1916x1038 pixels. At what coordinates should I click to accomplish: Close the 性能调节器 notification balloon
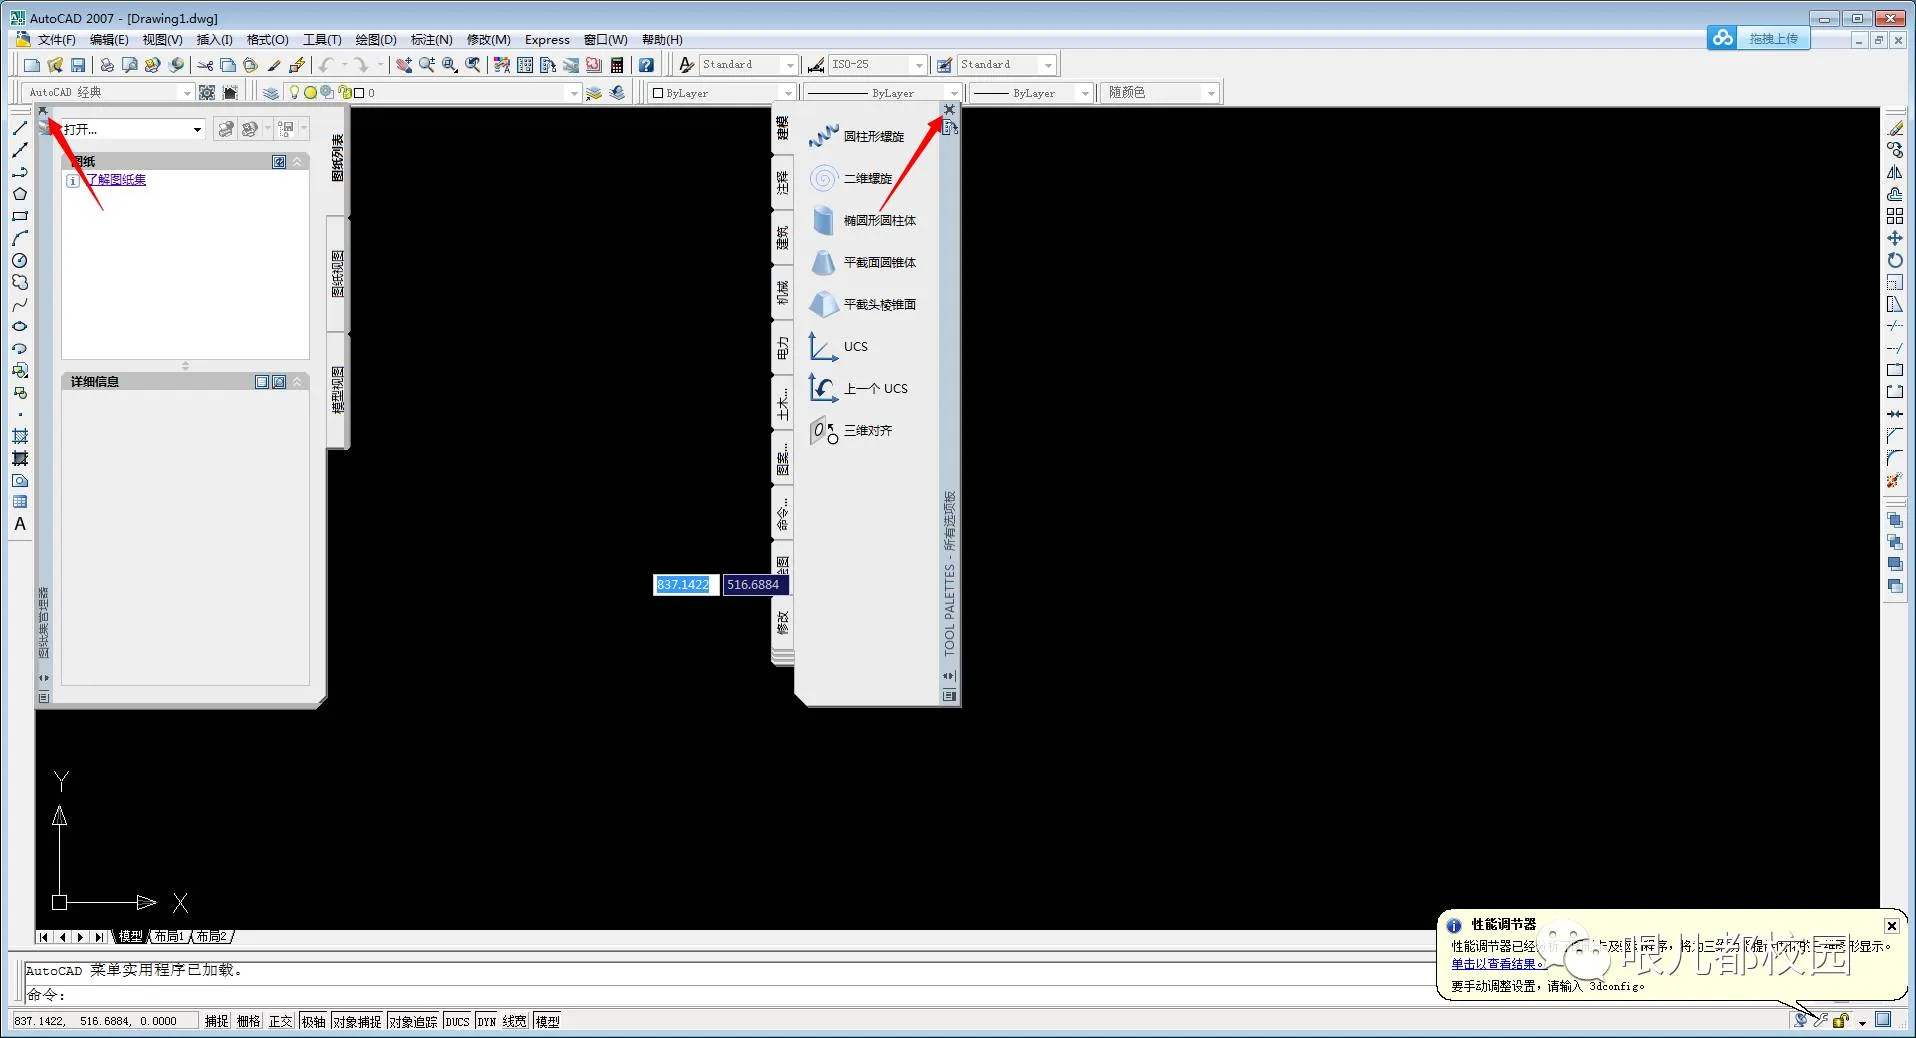coord(1891,926)
